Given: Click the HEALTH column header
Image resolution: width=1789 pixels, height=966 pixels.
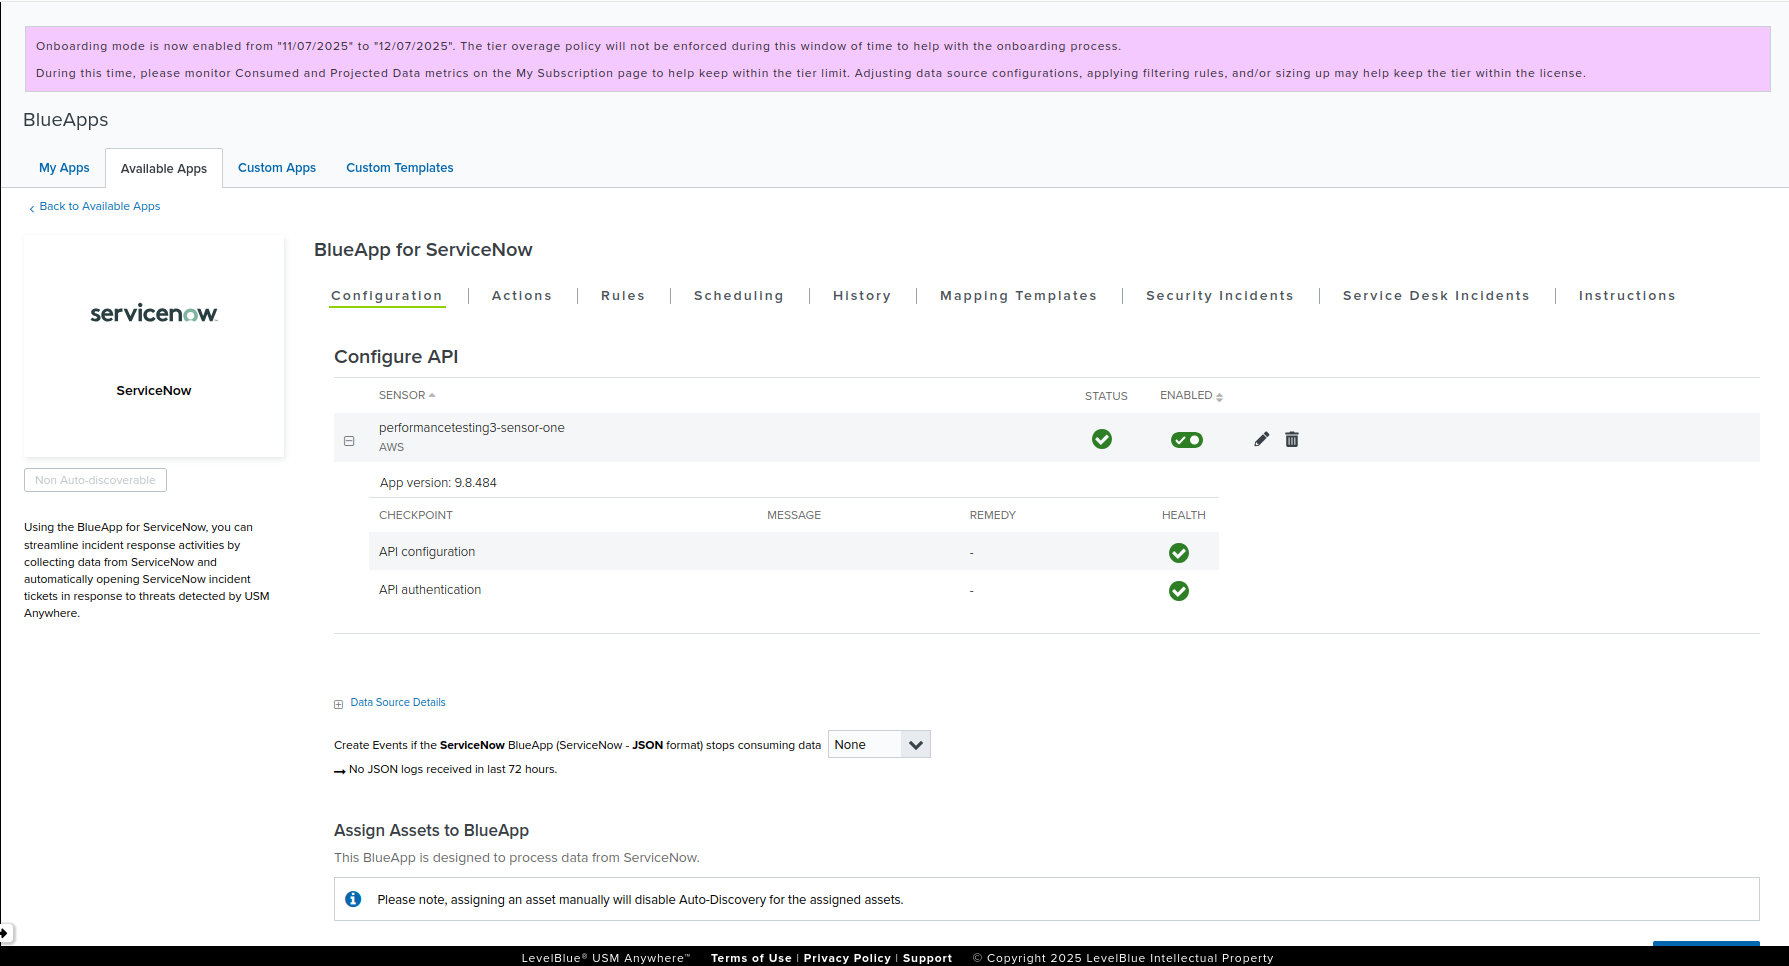Looking at the screenshot, I should [1184, 515].
